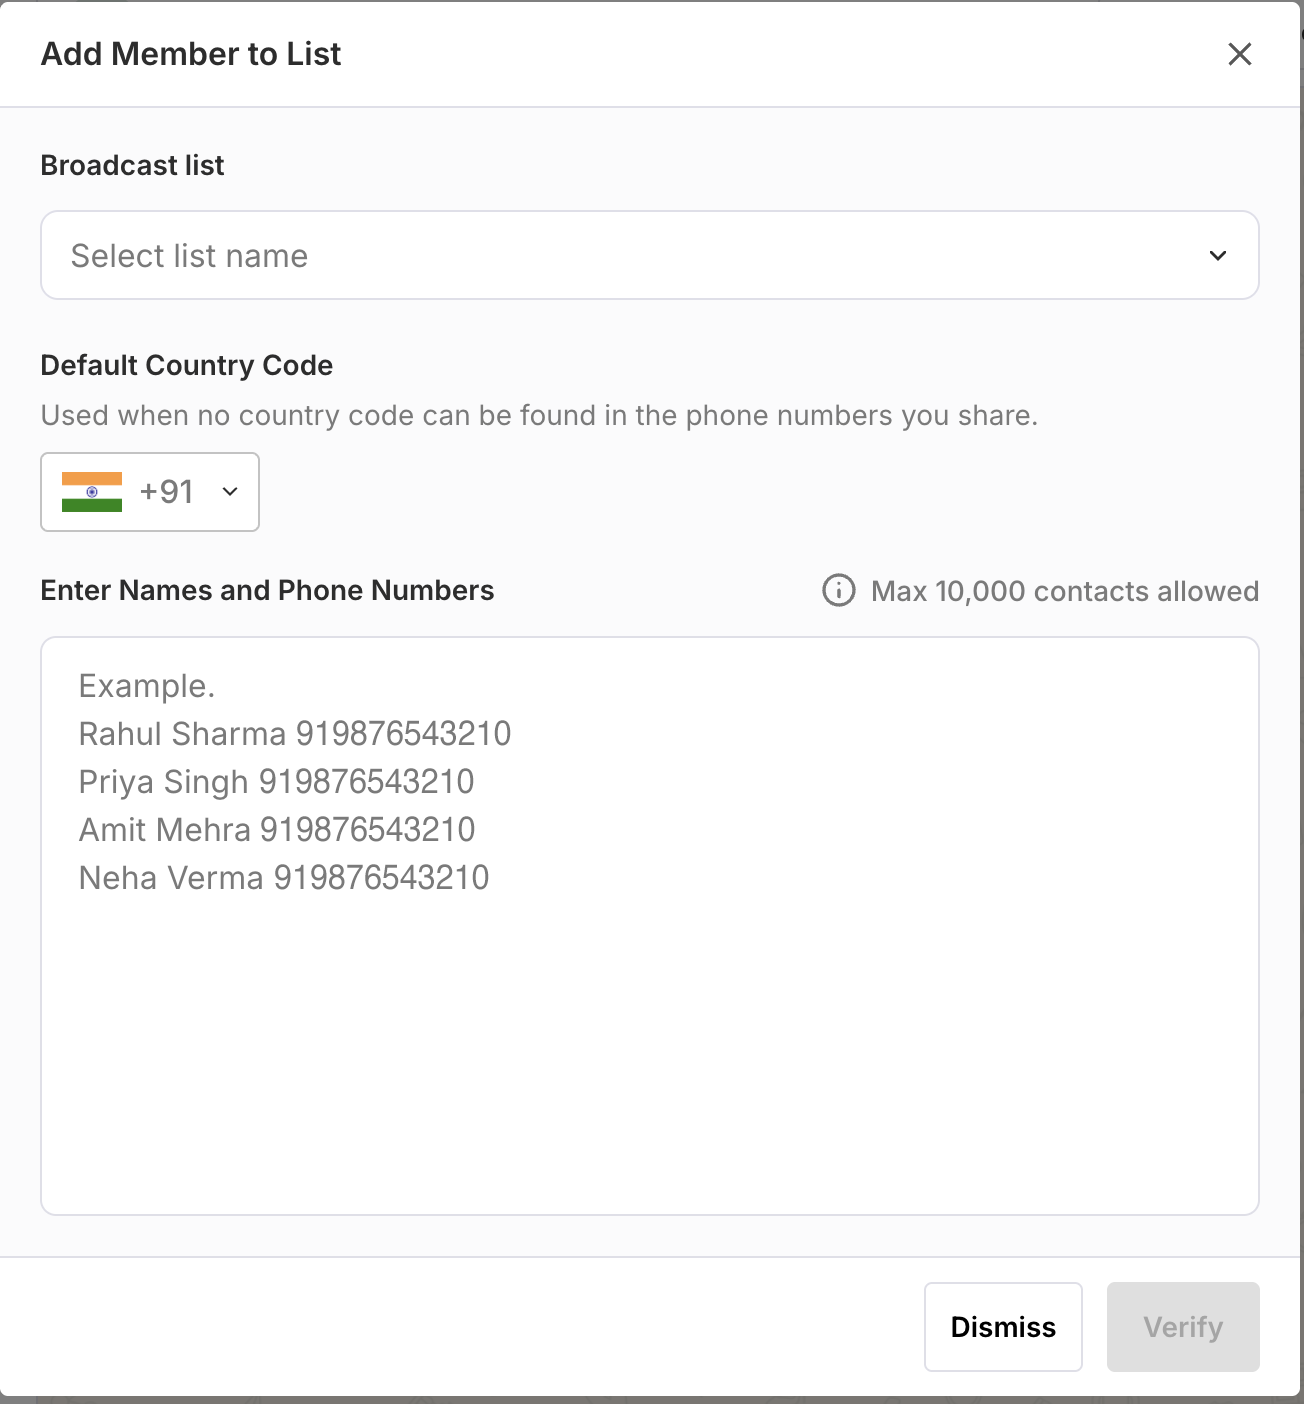Select the +91 country code text
Image resolution: width=1304 pixels, height=1404 pixels.
166,492
